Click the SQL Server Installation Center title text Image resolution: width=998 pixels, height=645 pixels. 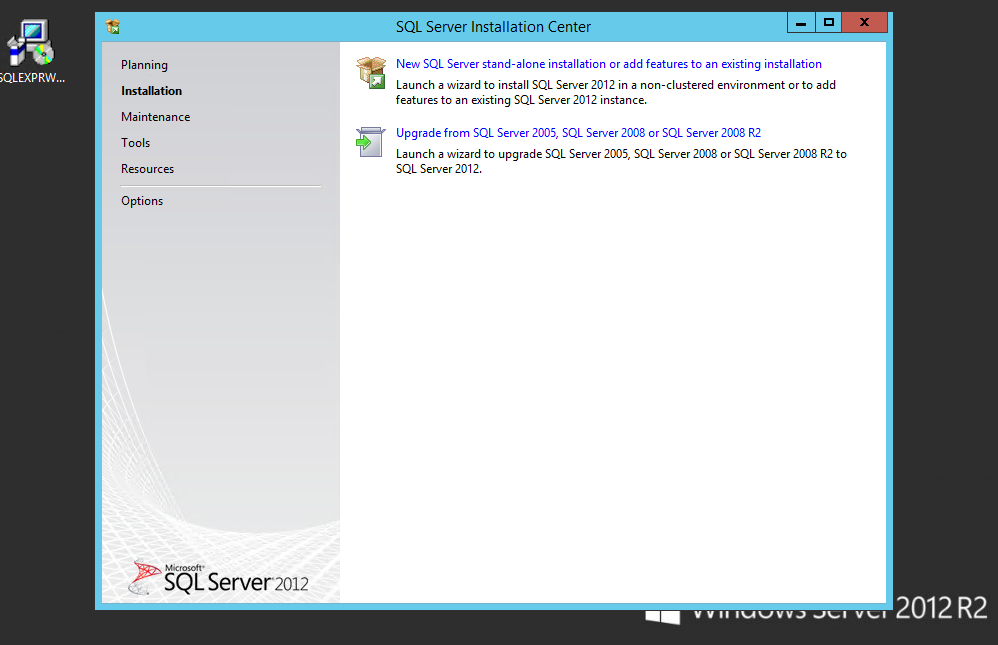click(x=493, y=27)
